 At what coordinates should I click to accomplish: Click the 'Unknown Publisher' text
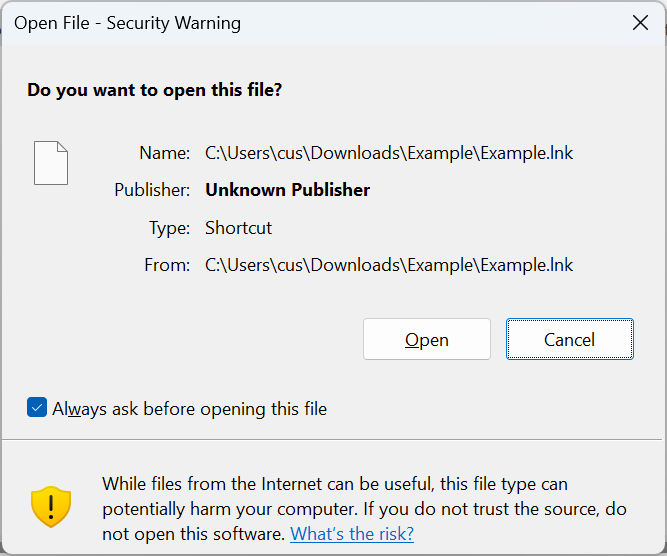click(288, 190)
